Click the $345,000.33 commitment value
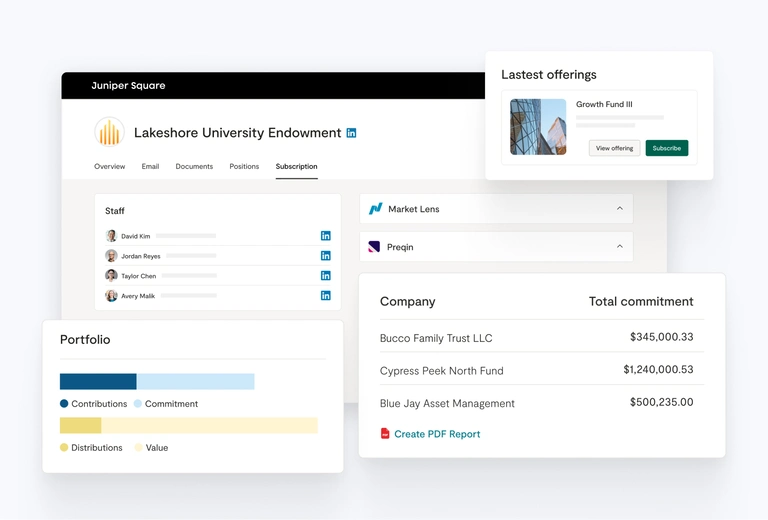Screen dimensions: 768x520 pos(662,337)
